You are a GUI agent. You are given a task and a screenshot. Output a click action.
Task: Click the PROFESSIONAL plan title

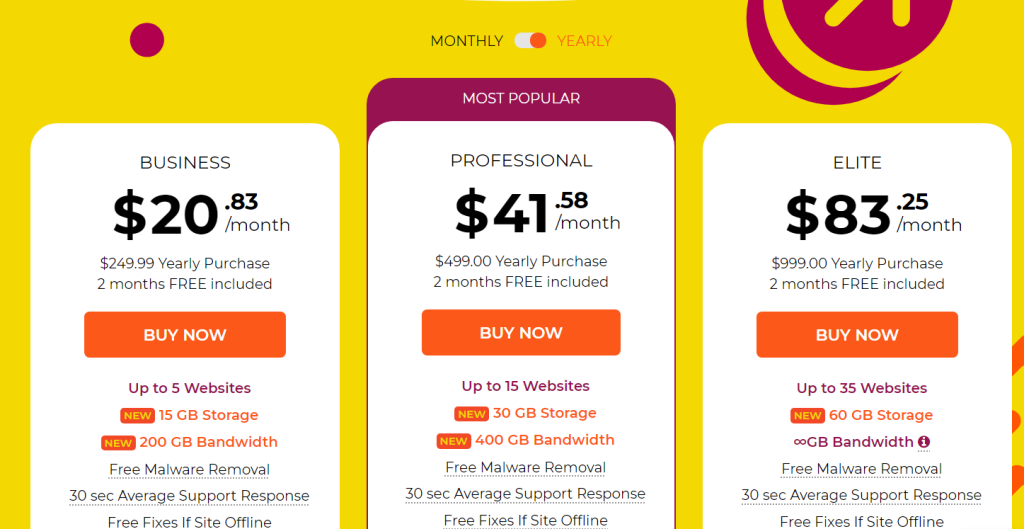click(521, 161)
